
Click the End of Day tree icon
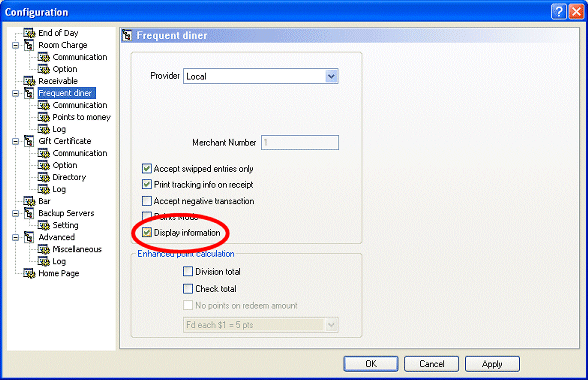coord(29,33)
